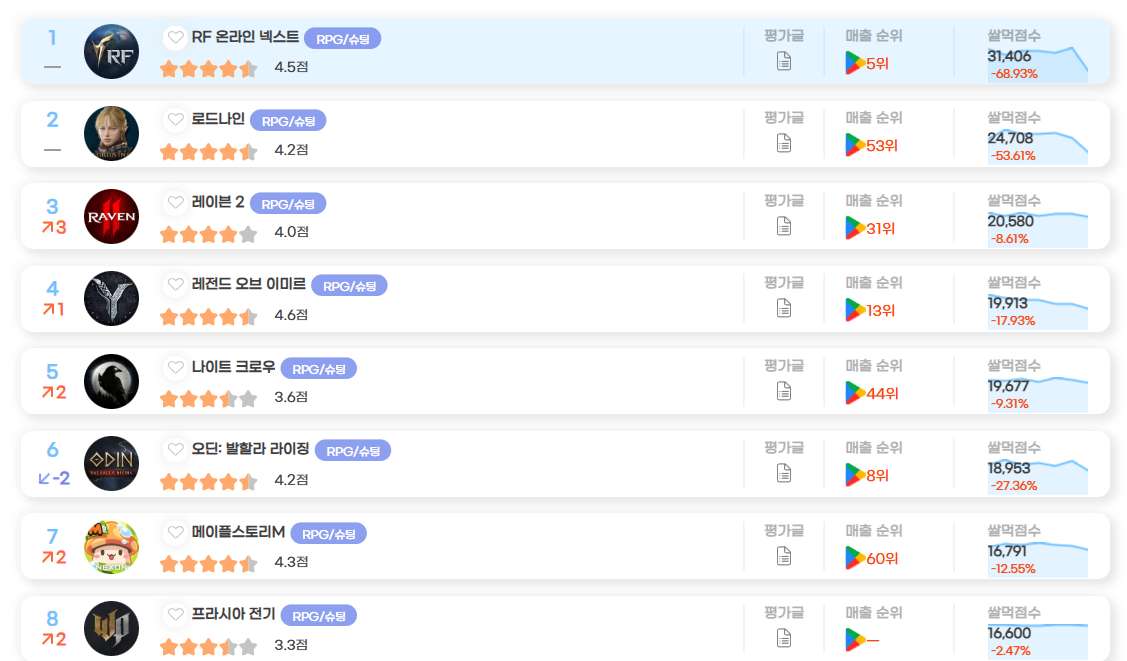1127x661 pixels.
Task: Click the 31,406 score trend chart
Action: [1037, 64]
